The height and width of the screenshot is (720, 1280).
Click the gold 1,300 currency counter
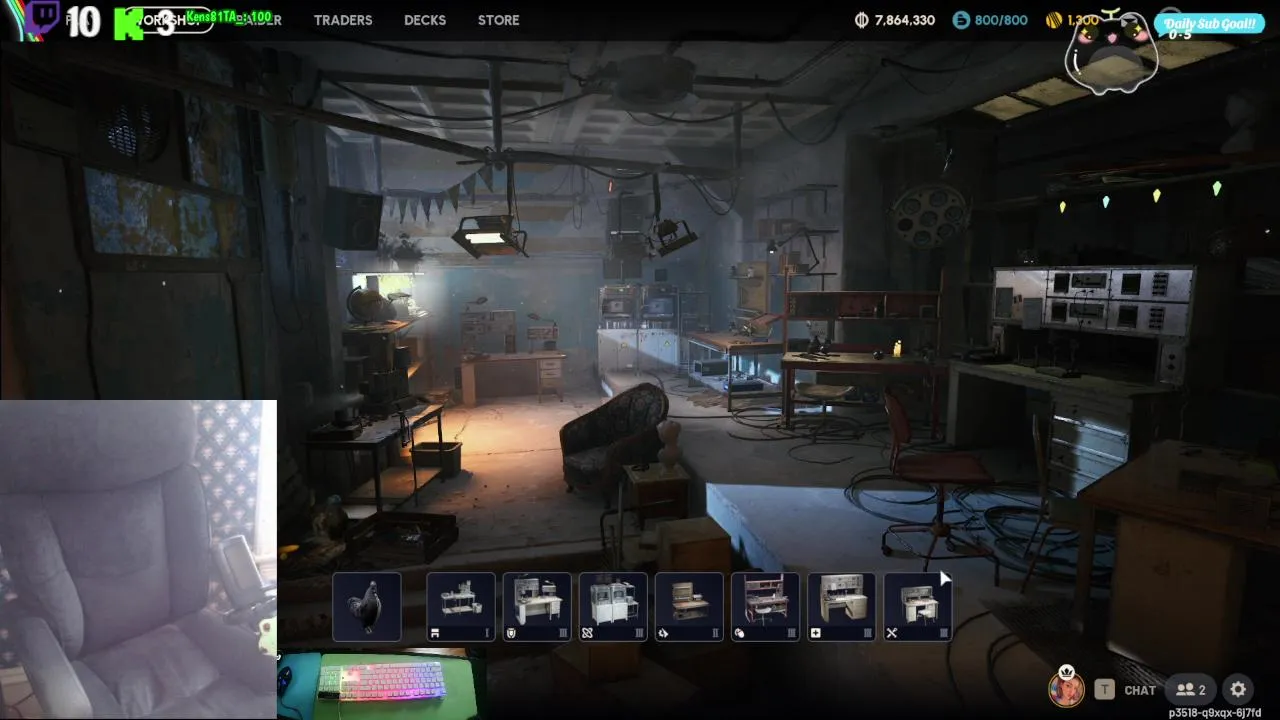(x=1082, y=20)
